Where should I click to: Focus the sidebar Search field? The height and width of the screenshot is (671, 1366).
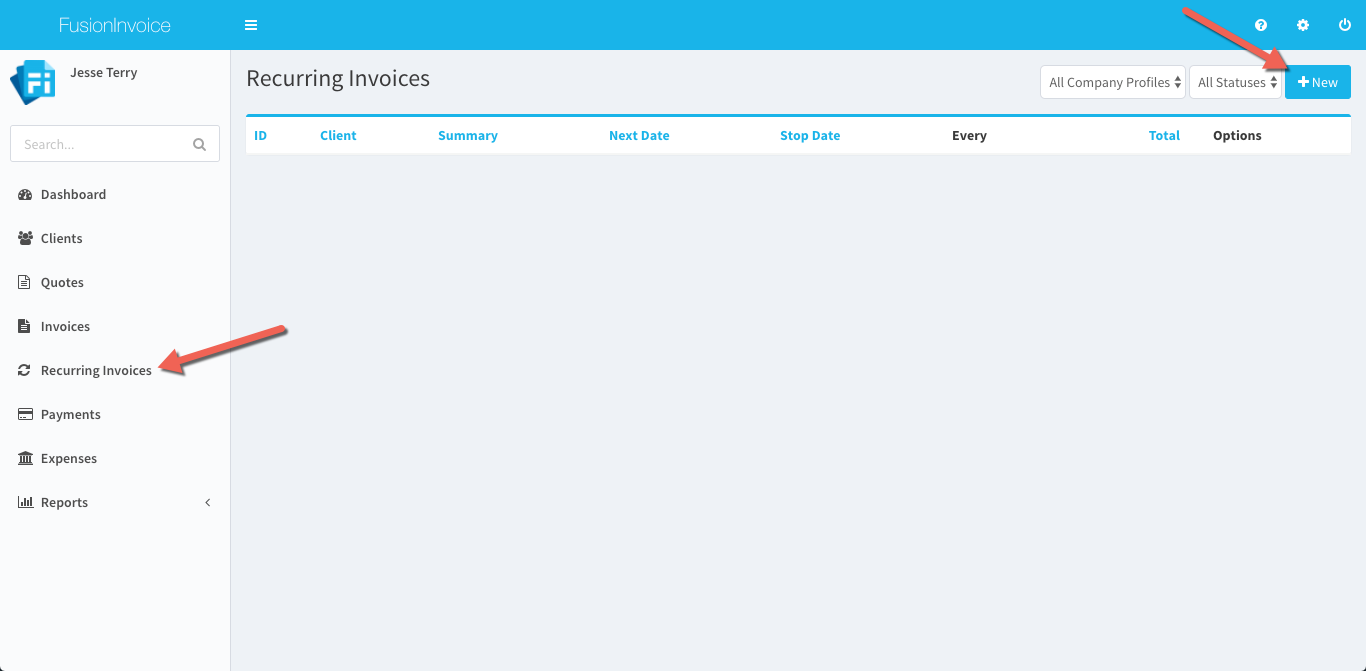tap(100, 144)
